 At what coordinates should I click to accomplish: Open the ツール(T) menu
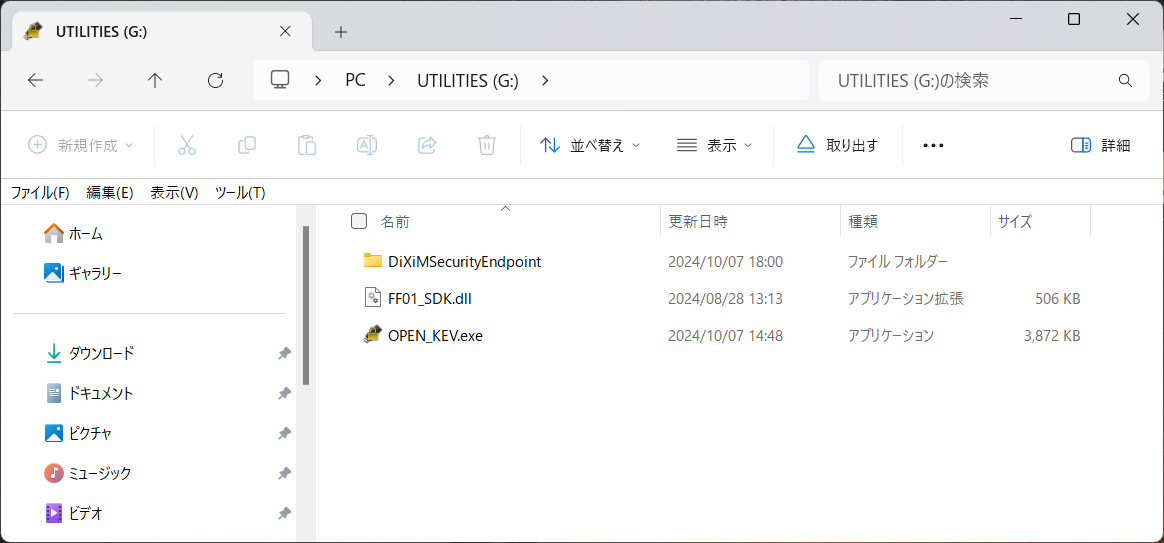[x=240, y=192]
